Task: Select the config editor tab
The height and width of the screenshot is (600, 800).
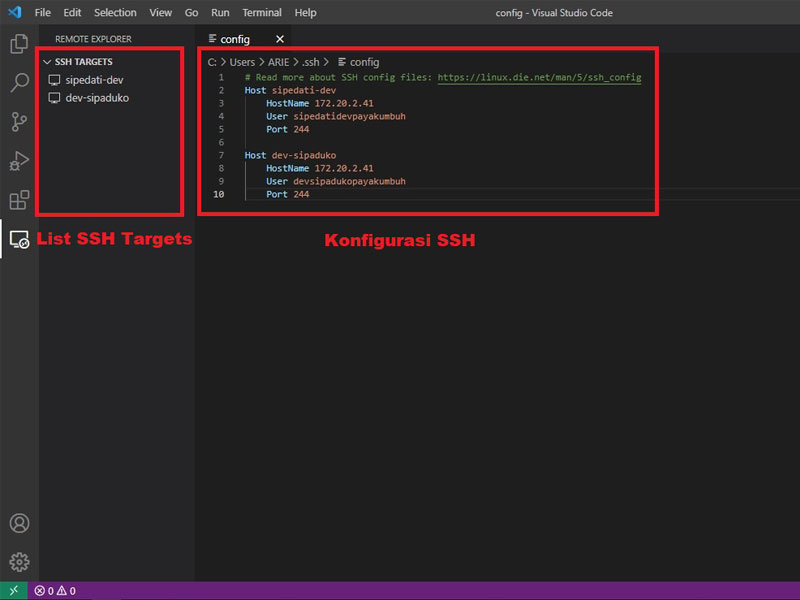Action: point(243,39)
